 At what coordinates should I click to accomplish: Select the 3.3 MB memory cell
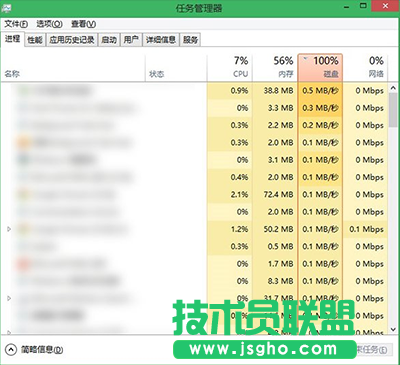(275, 108)
